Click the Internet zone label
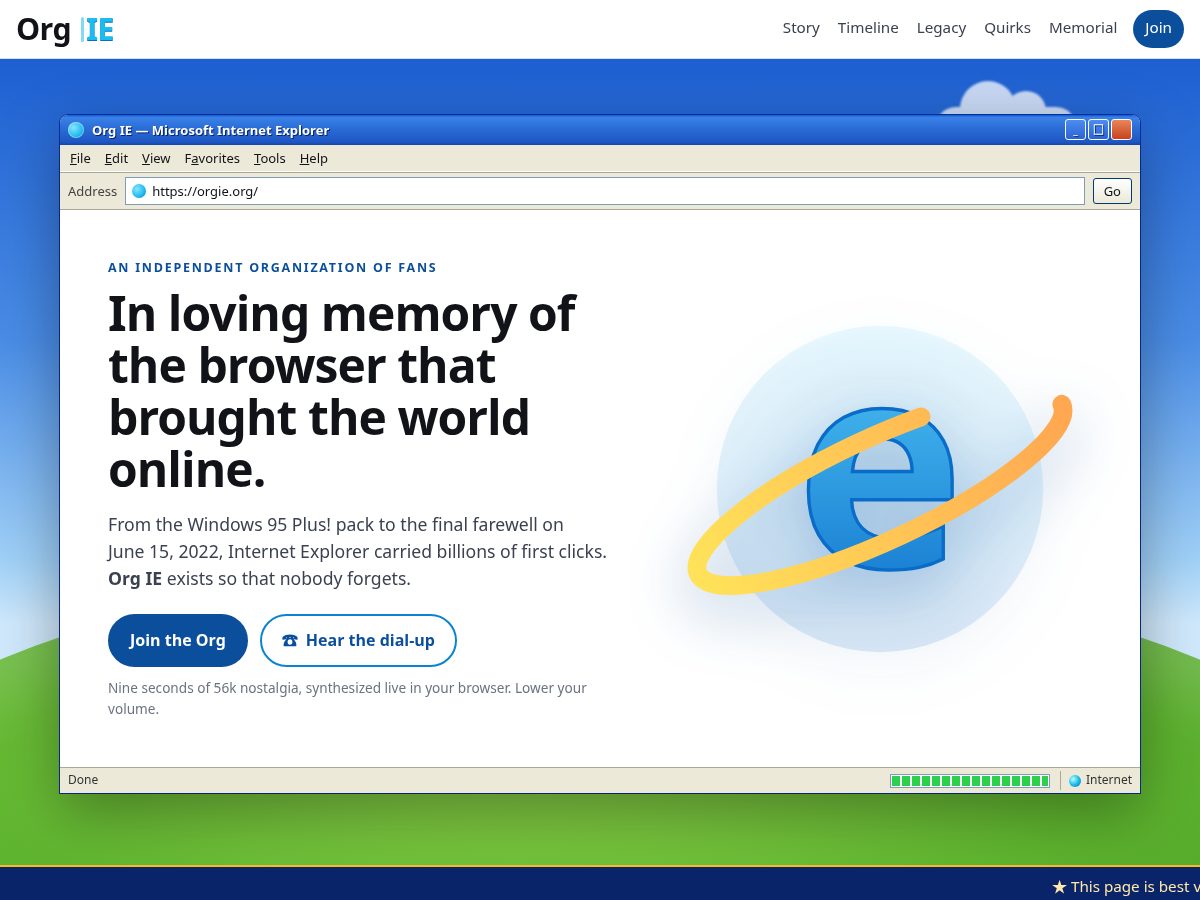The width and height of the screenshot is (1200, 900). tap(1109, 780)
